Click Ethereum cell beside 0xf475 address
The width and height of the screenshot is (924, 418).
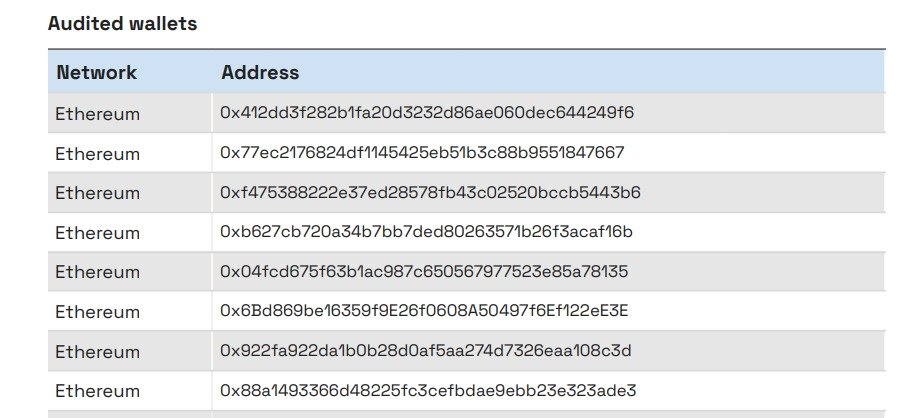tap(97, 193)
